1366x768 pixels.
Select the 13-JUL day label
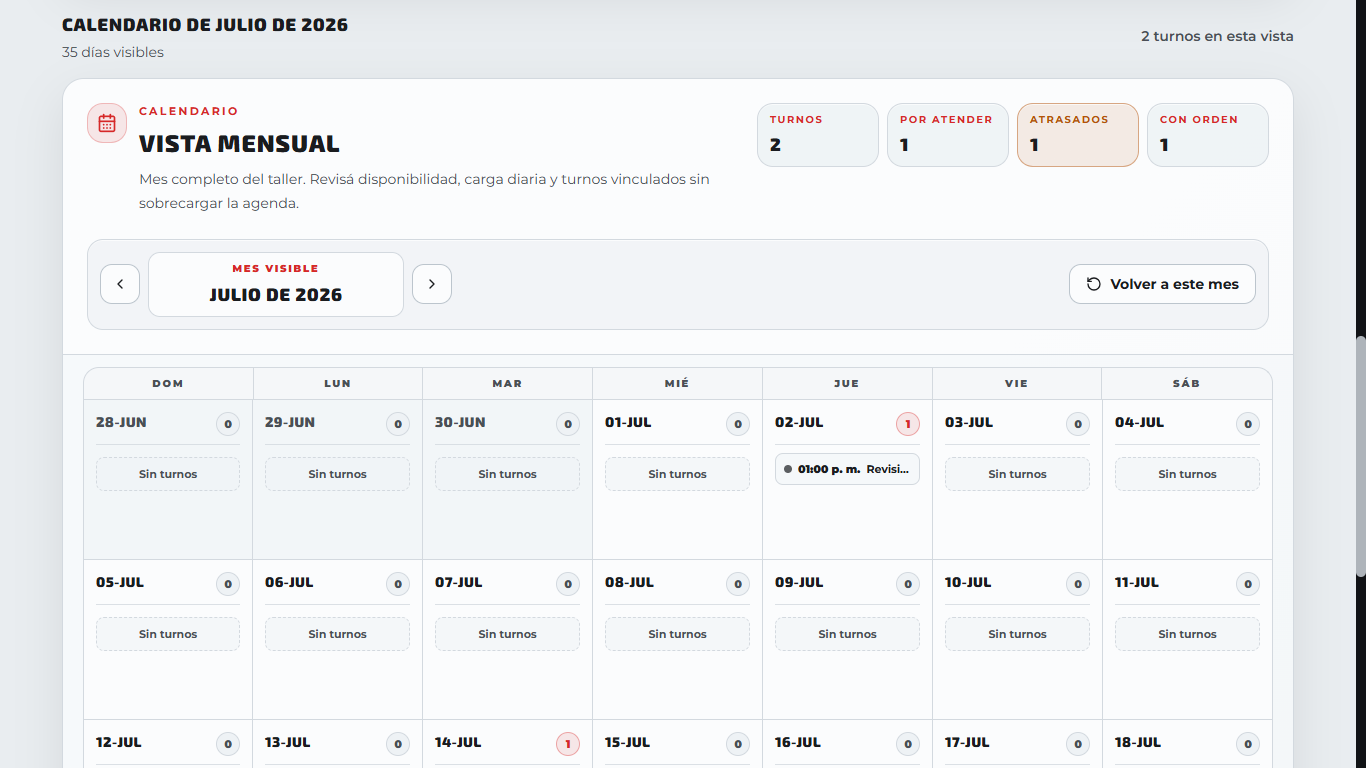(288, 742)
